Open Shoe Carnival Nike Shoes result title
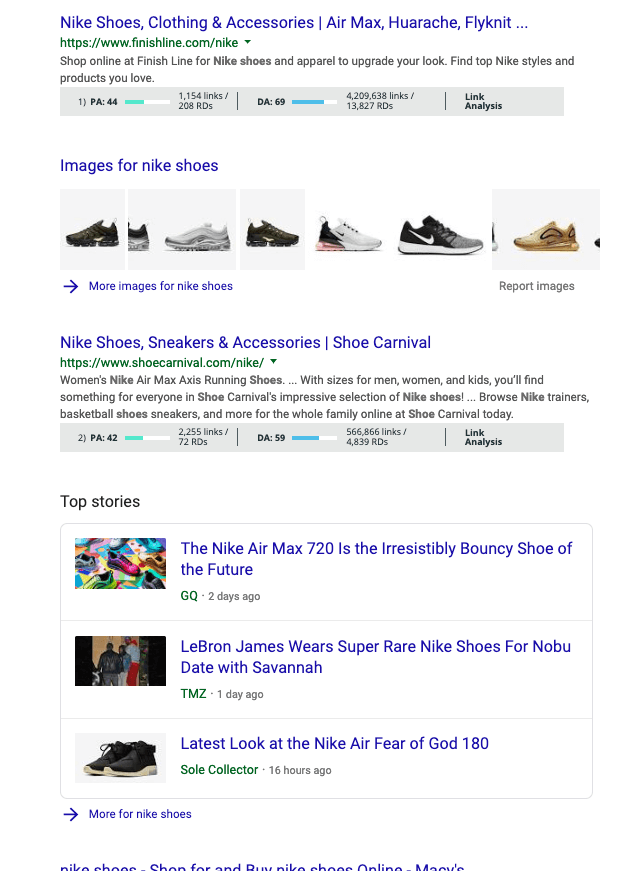Viewport: 641px width, 871px height. pos(246,343)
